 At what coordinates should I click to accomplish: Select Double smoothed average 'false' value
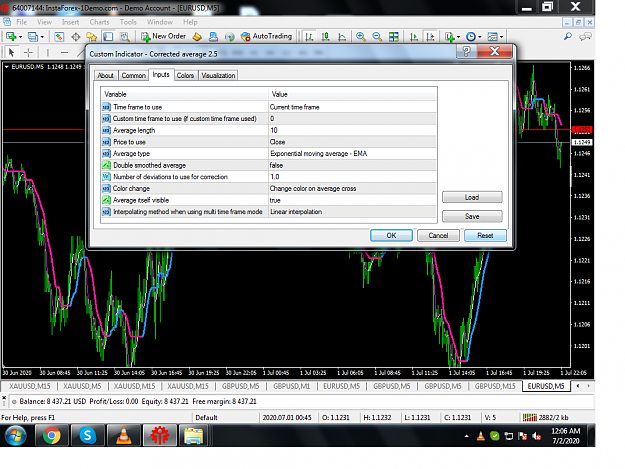pyautogui.click(x=353, y=165)
